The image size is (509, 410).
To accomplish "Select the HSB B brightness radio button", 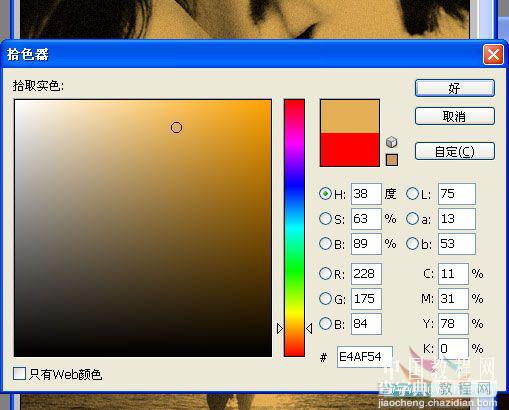I will tap(325, 244).
